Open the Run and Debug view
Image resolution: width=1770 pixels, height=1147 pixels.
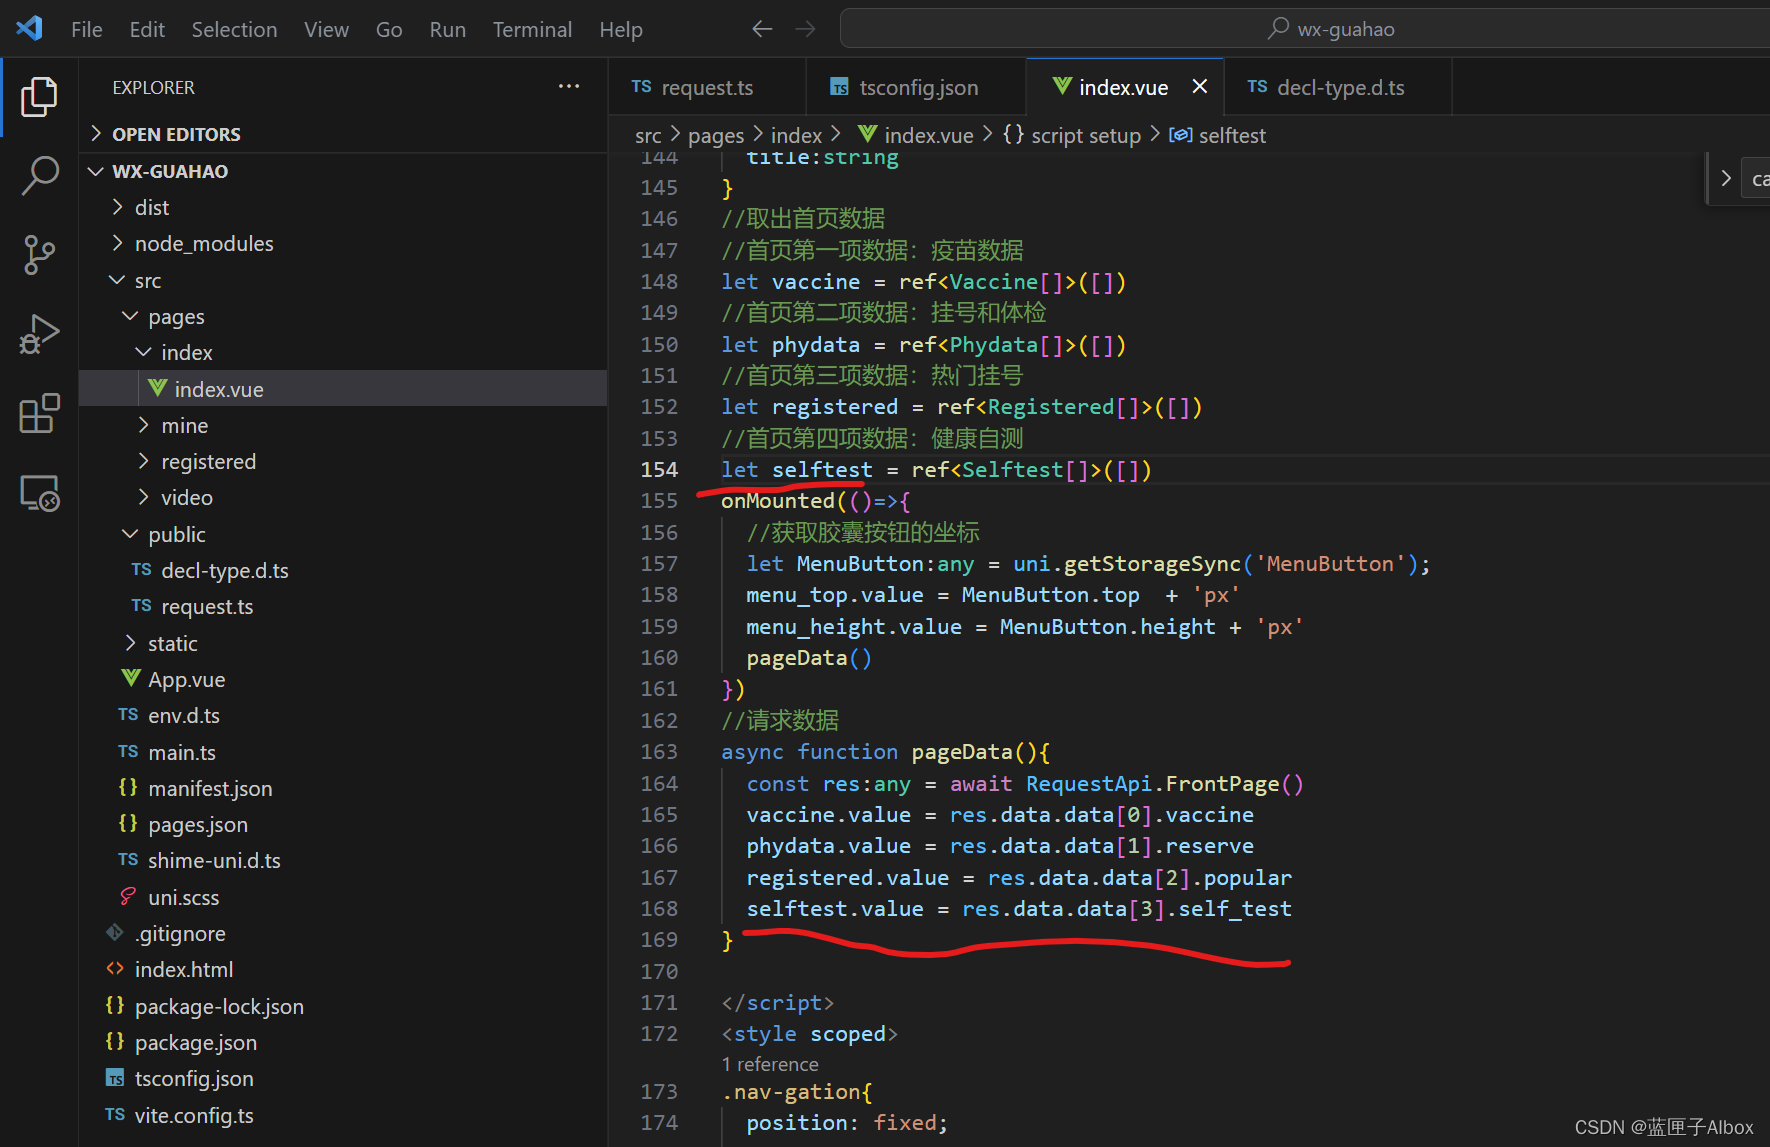tap(39, 334)
